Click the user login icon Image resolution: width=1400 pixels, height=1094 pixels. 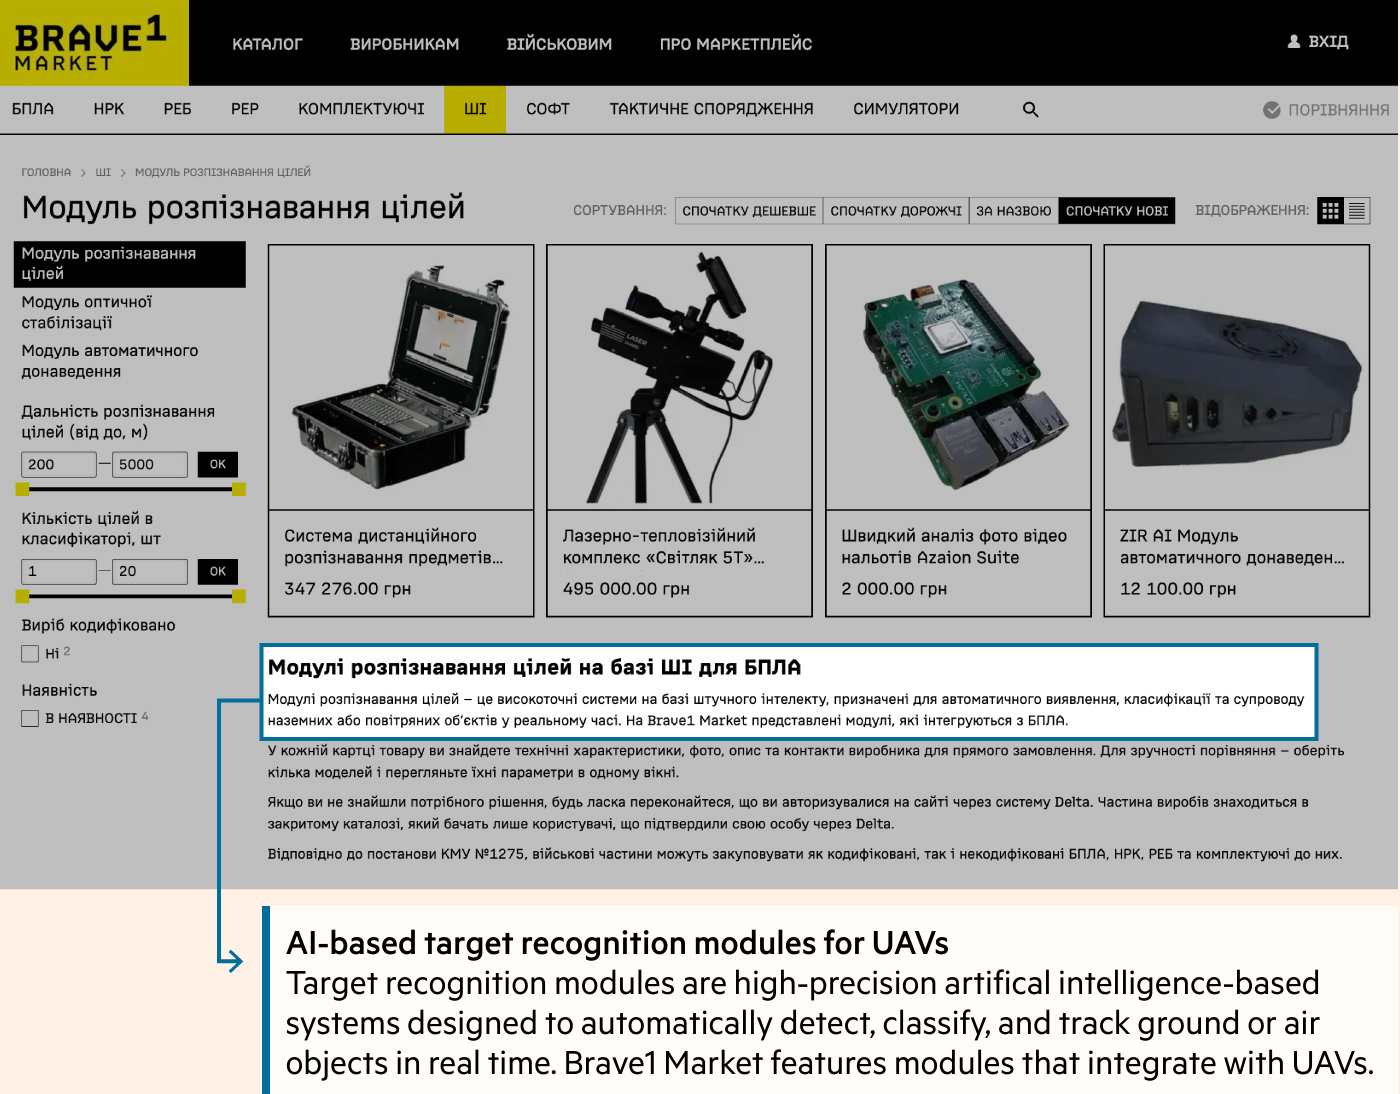(x=1294, y=42)
